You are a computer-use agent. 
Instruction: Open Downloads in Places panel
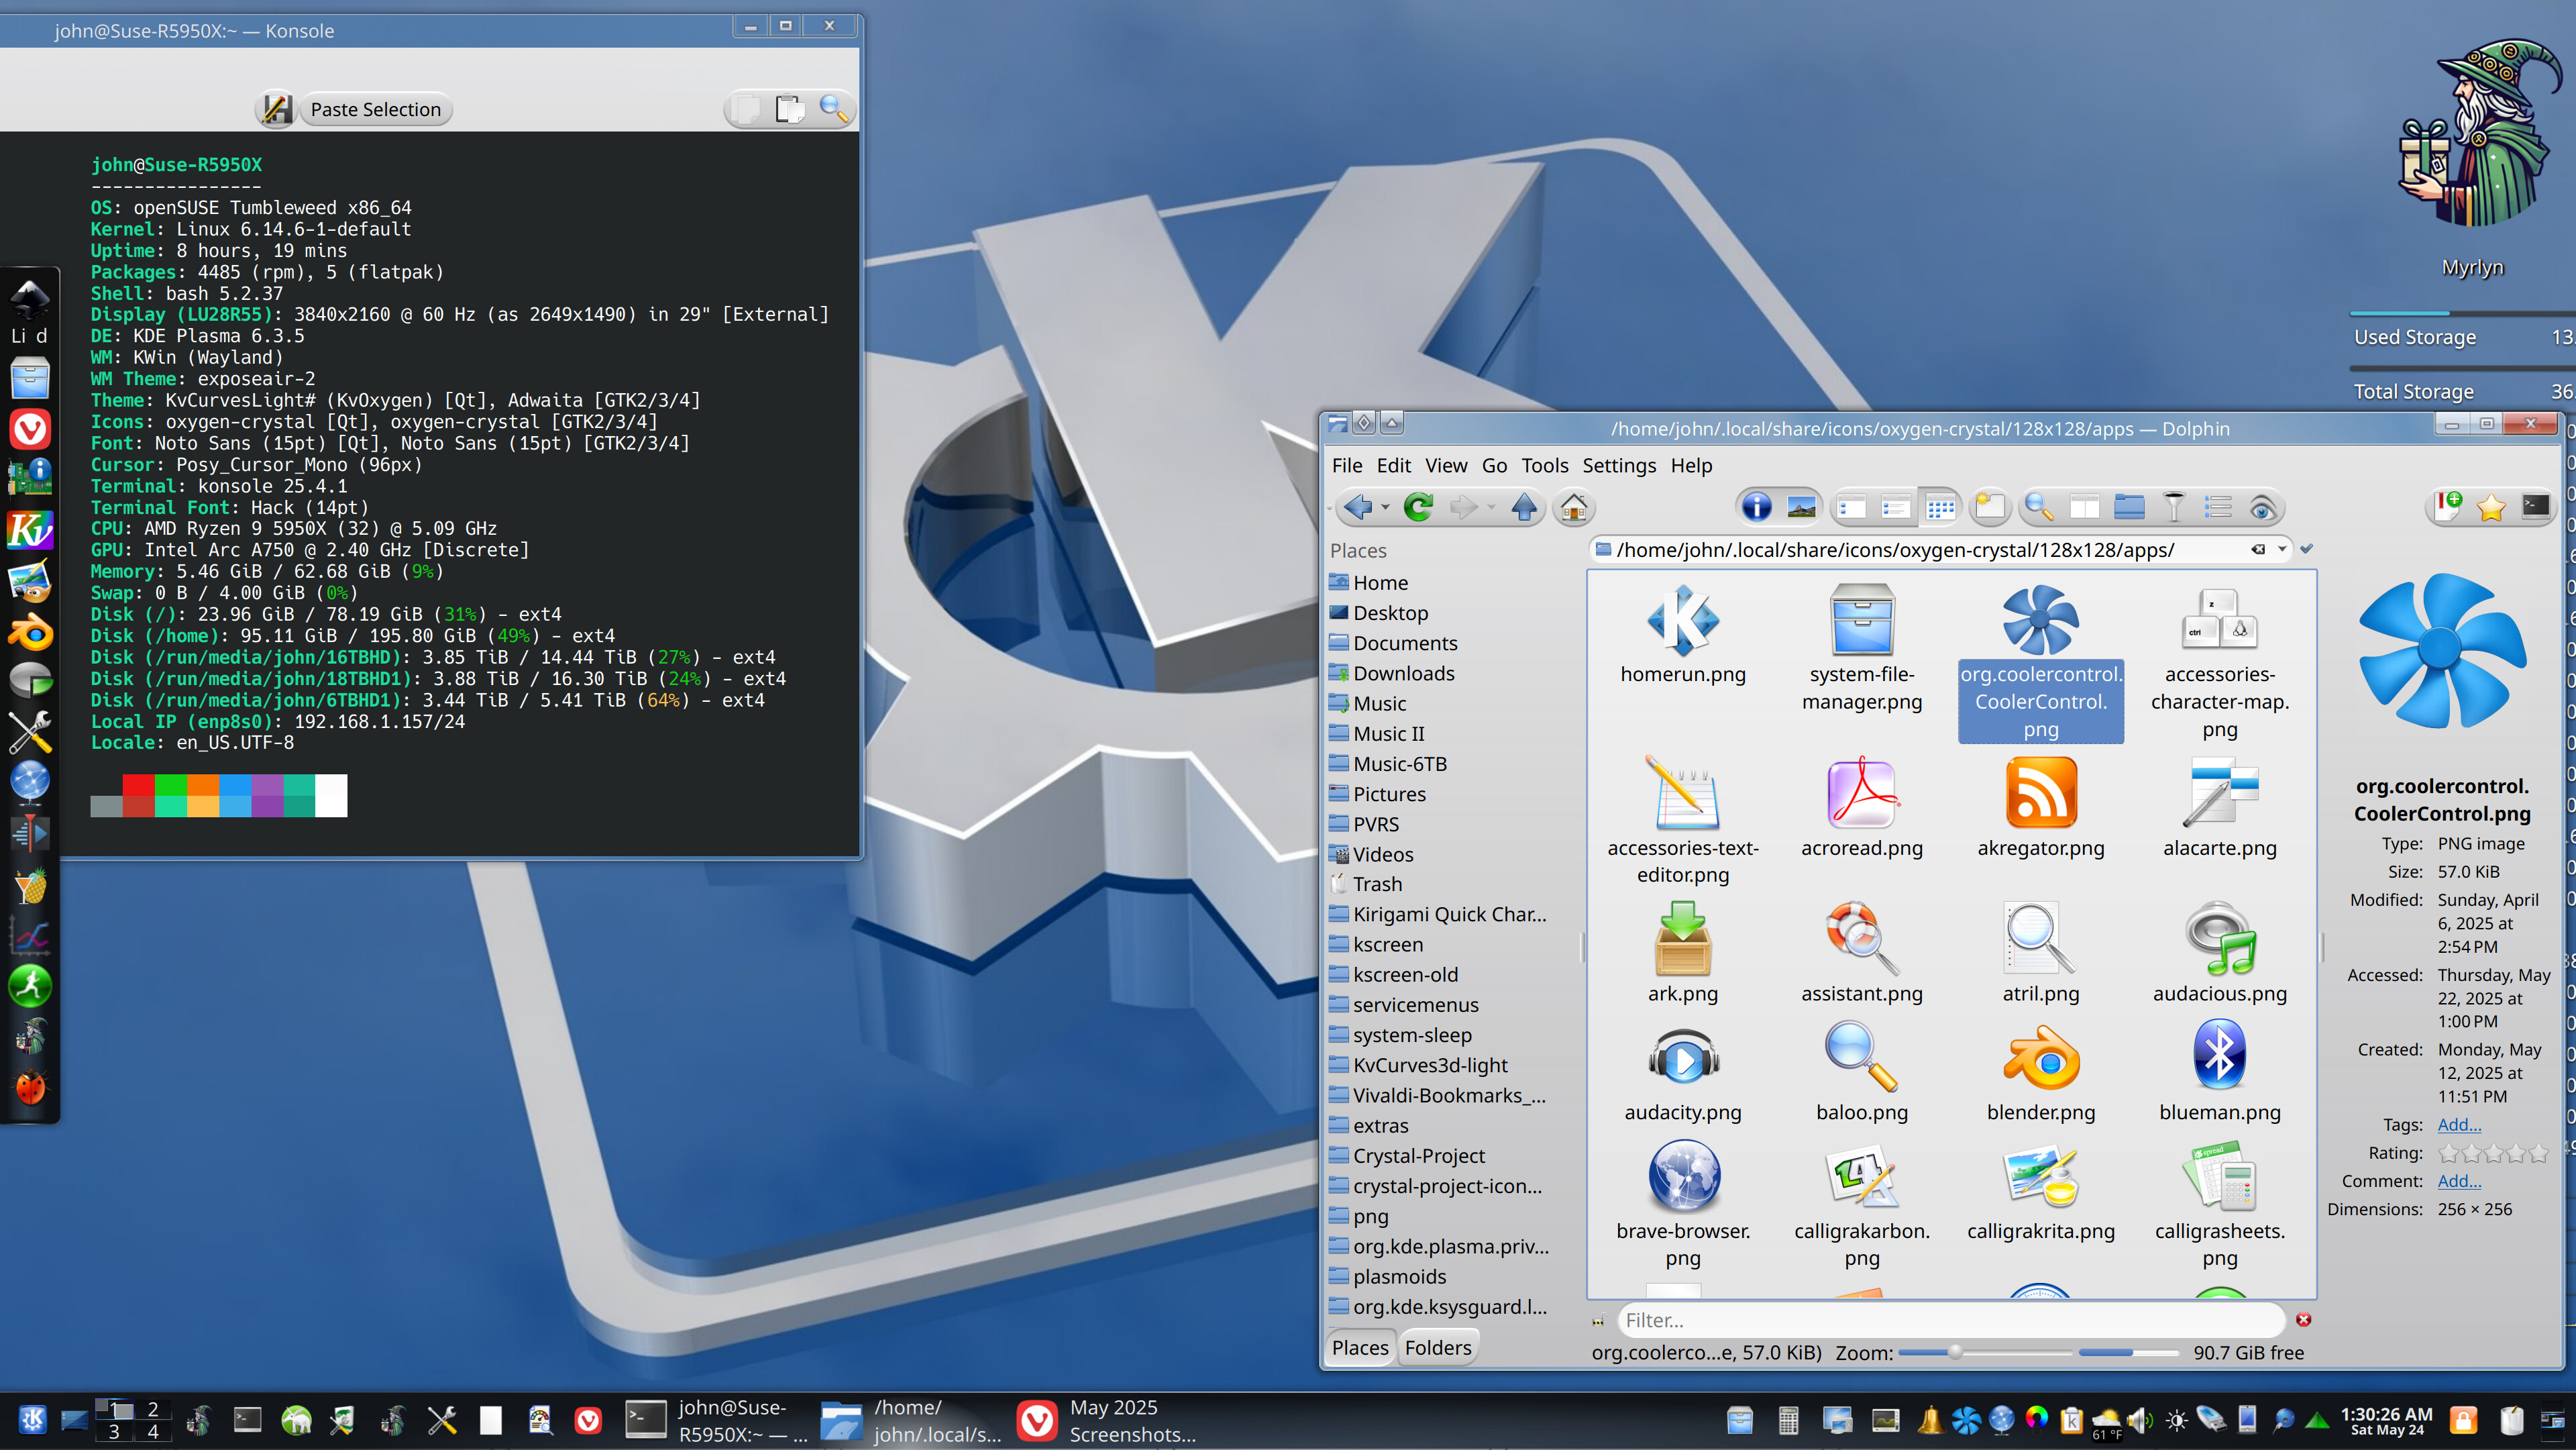1403,673
